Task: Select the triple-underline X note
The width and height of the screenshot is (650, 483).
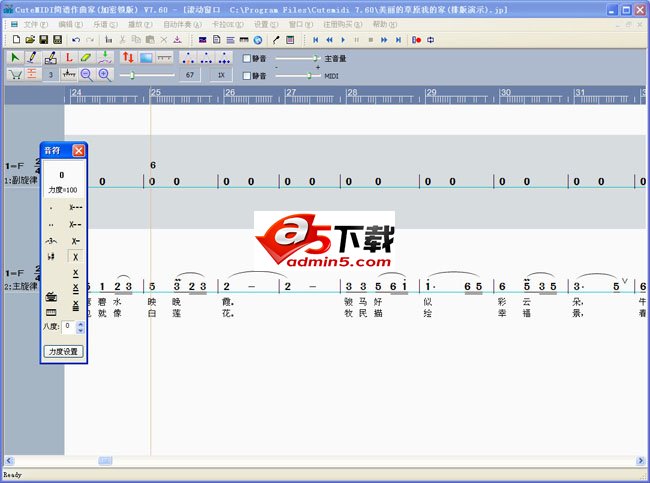Action: tap(75, 306)
